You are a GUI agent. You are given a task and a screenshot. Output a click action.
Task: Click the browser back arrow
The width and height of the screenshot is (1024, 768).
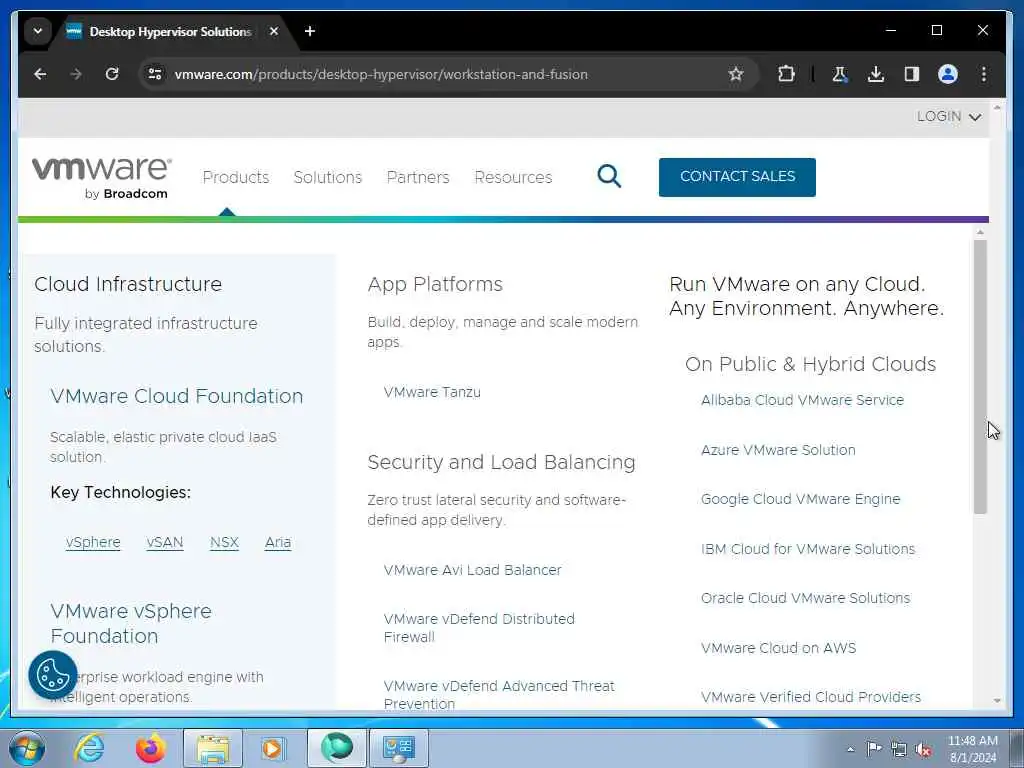[x=40, y=74]
